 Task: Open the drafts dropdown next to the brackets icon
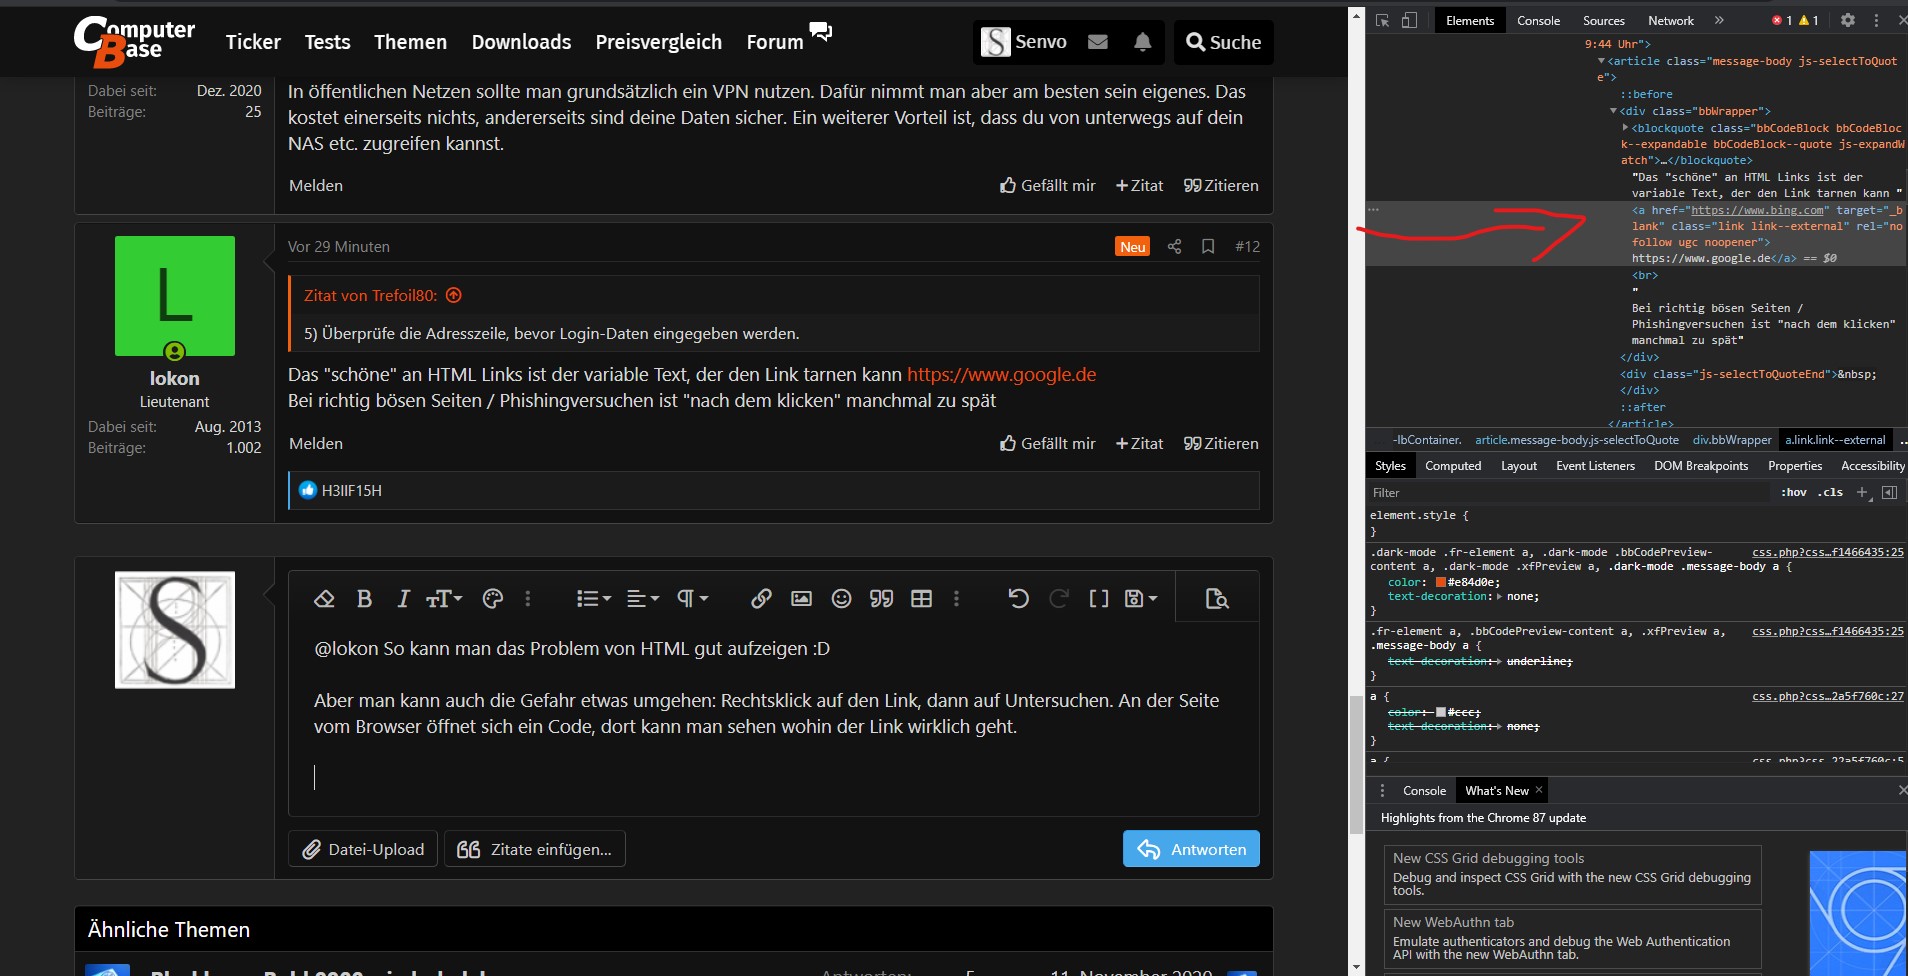coord(1141,598)
